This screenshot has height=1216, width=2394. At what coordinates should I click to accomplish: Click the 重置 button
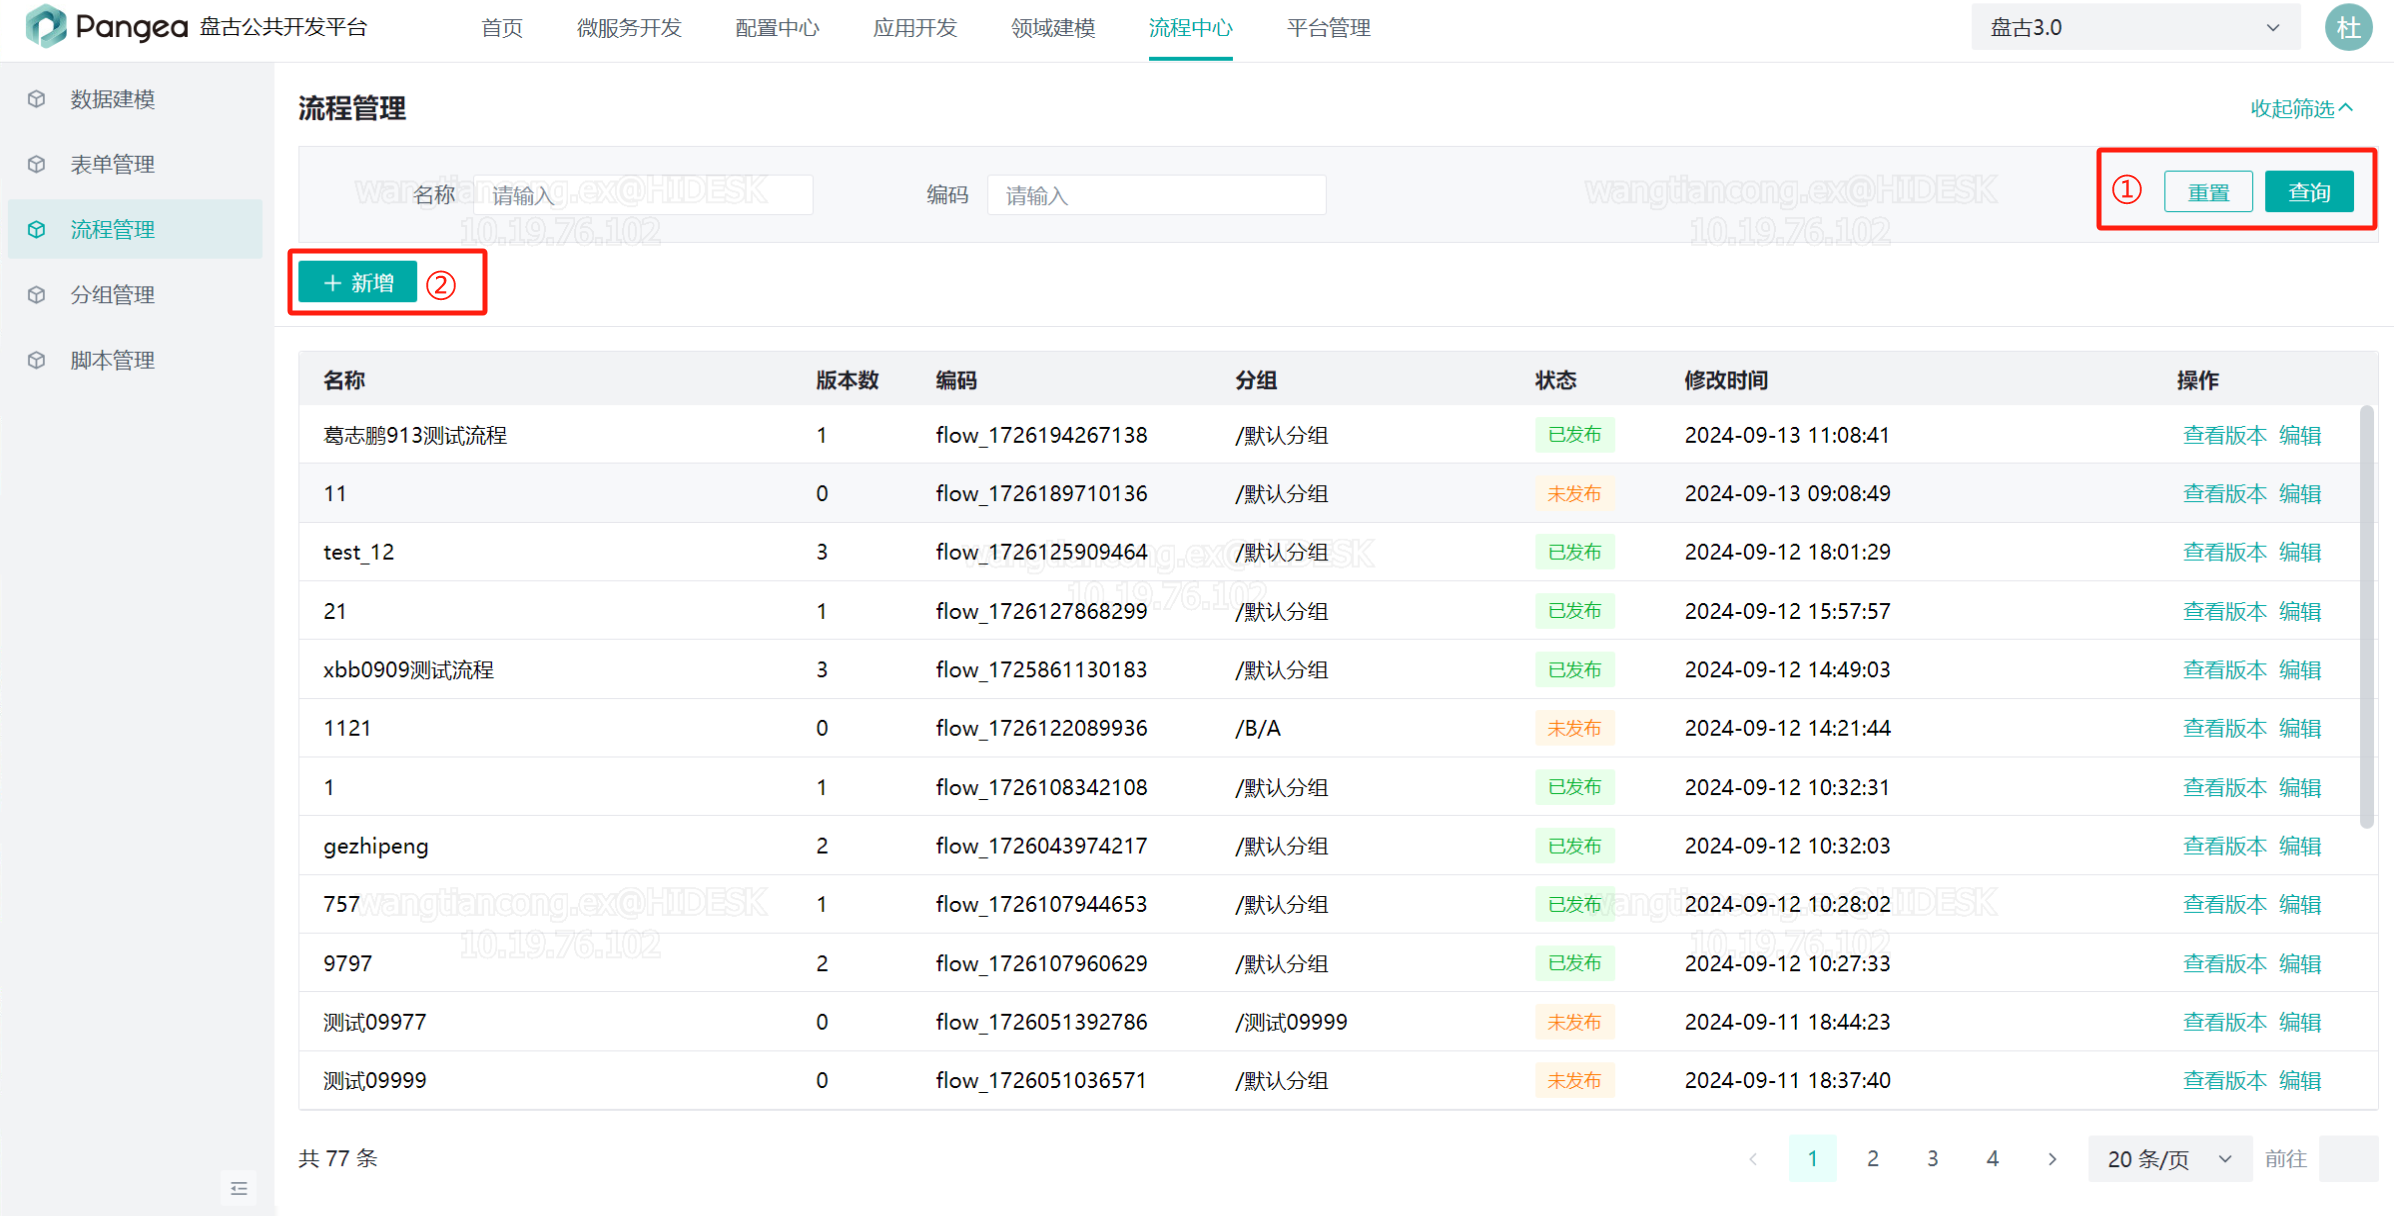[x=2208, y=192]
